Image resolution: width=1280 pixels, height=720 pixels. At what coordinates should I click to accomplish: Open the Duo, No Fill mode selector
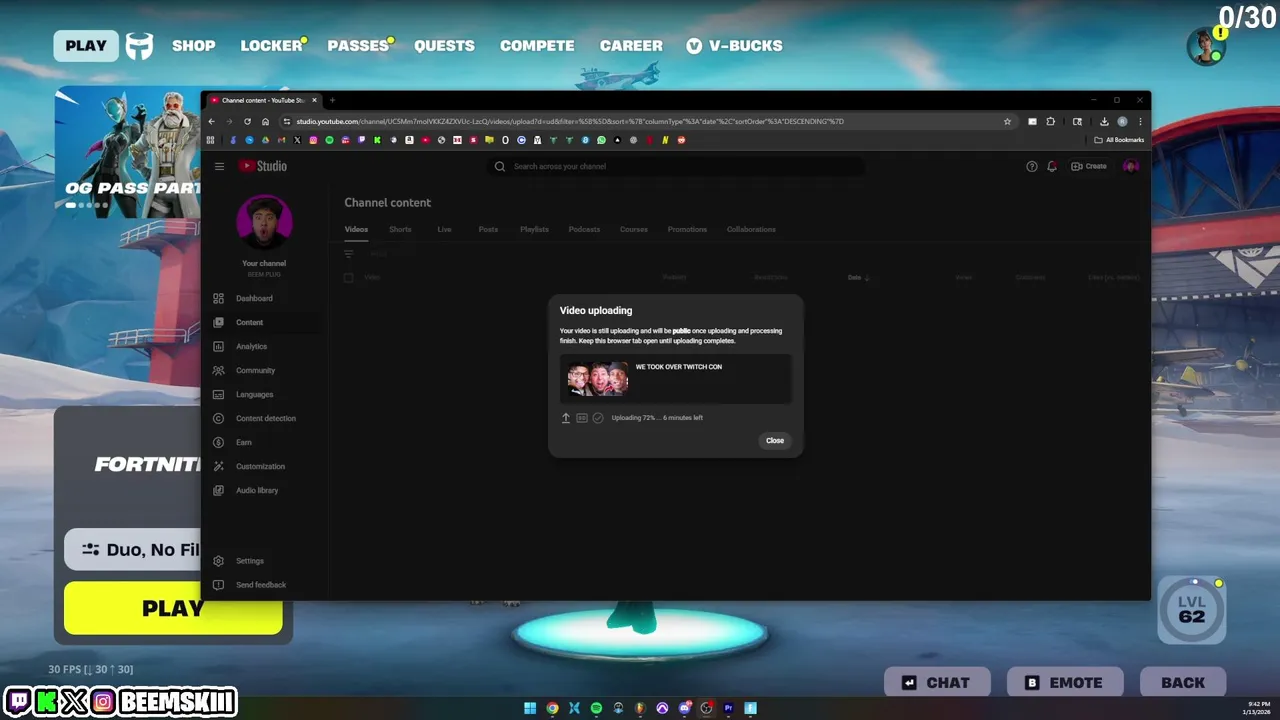[x=133, y=549]
